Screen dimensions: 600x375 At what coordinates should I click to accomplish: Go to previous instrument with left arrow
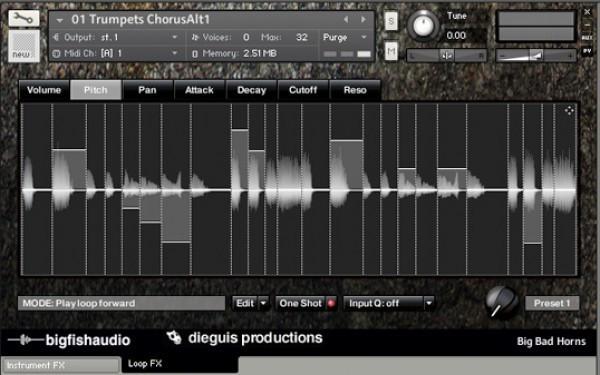346,20
